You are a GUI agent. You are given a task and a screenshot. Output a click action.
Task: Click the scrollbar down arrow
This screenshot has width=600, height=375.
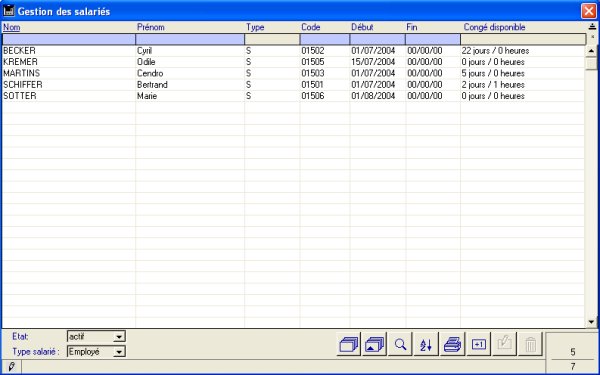pyautogui.click(x=591, y=322)
